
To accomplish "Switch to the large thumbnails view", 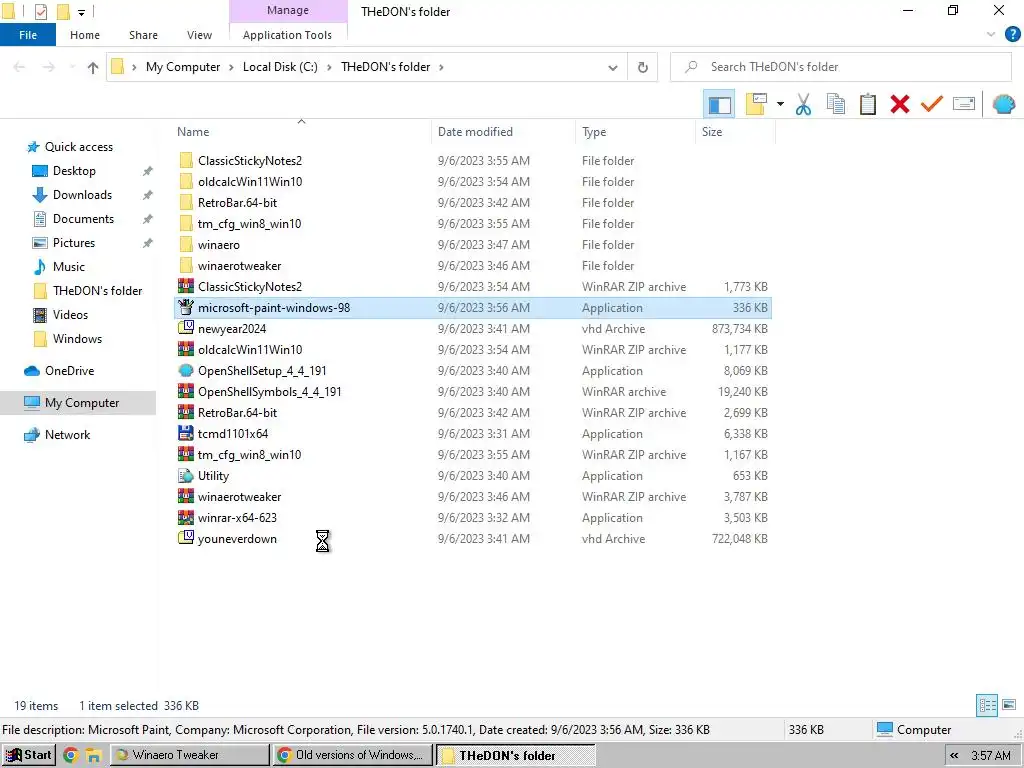I will (1009, 705).
